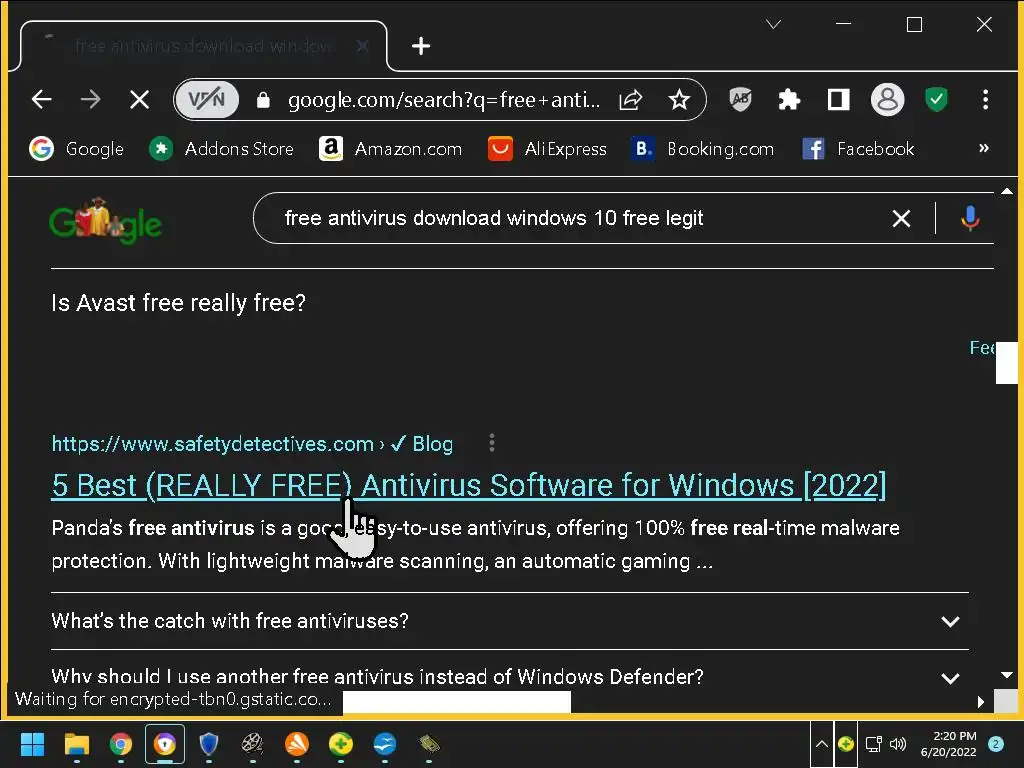This screenshot has width=1024, height=768.
Task: Click the Google doodle logo
Action: click(105, 221)
